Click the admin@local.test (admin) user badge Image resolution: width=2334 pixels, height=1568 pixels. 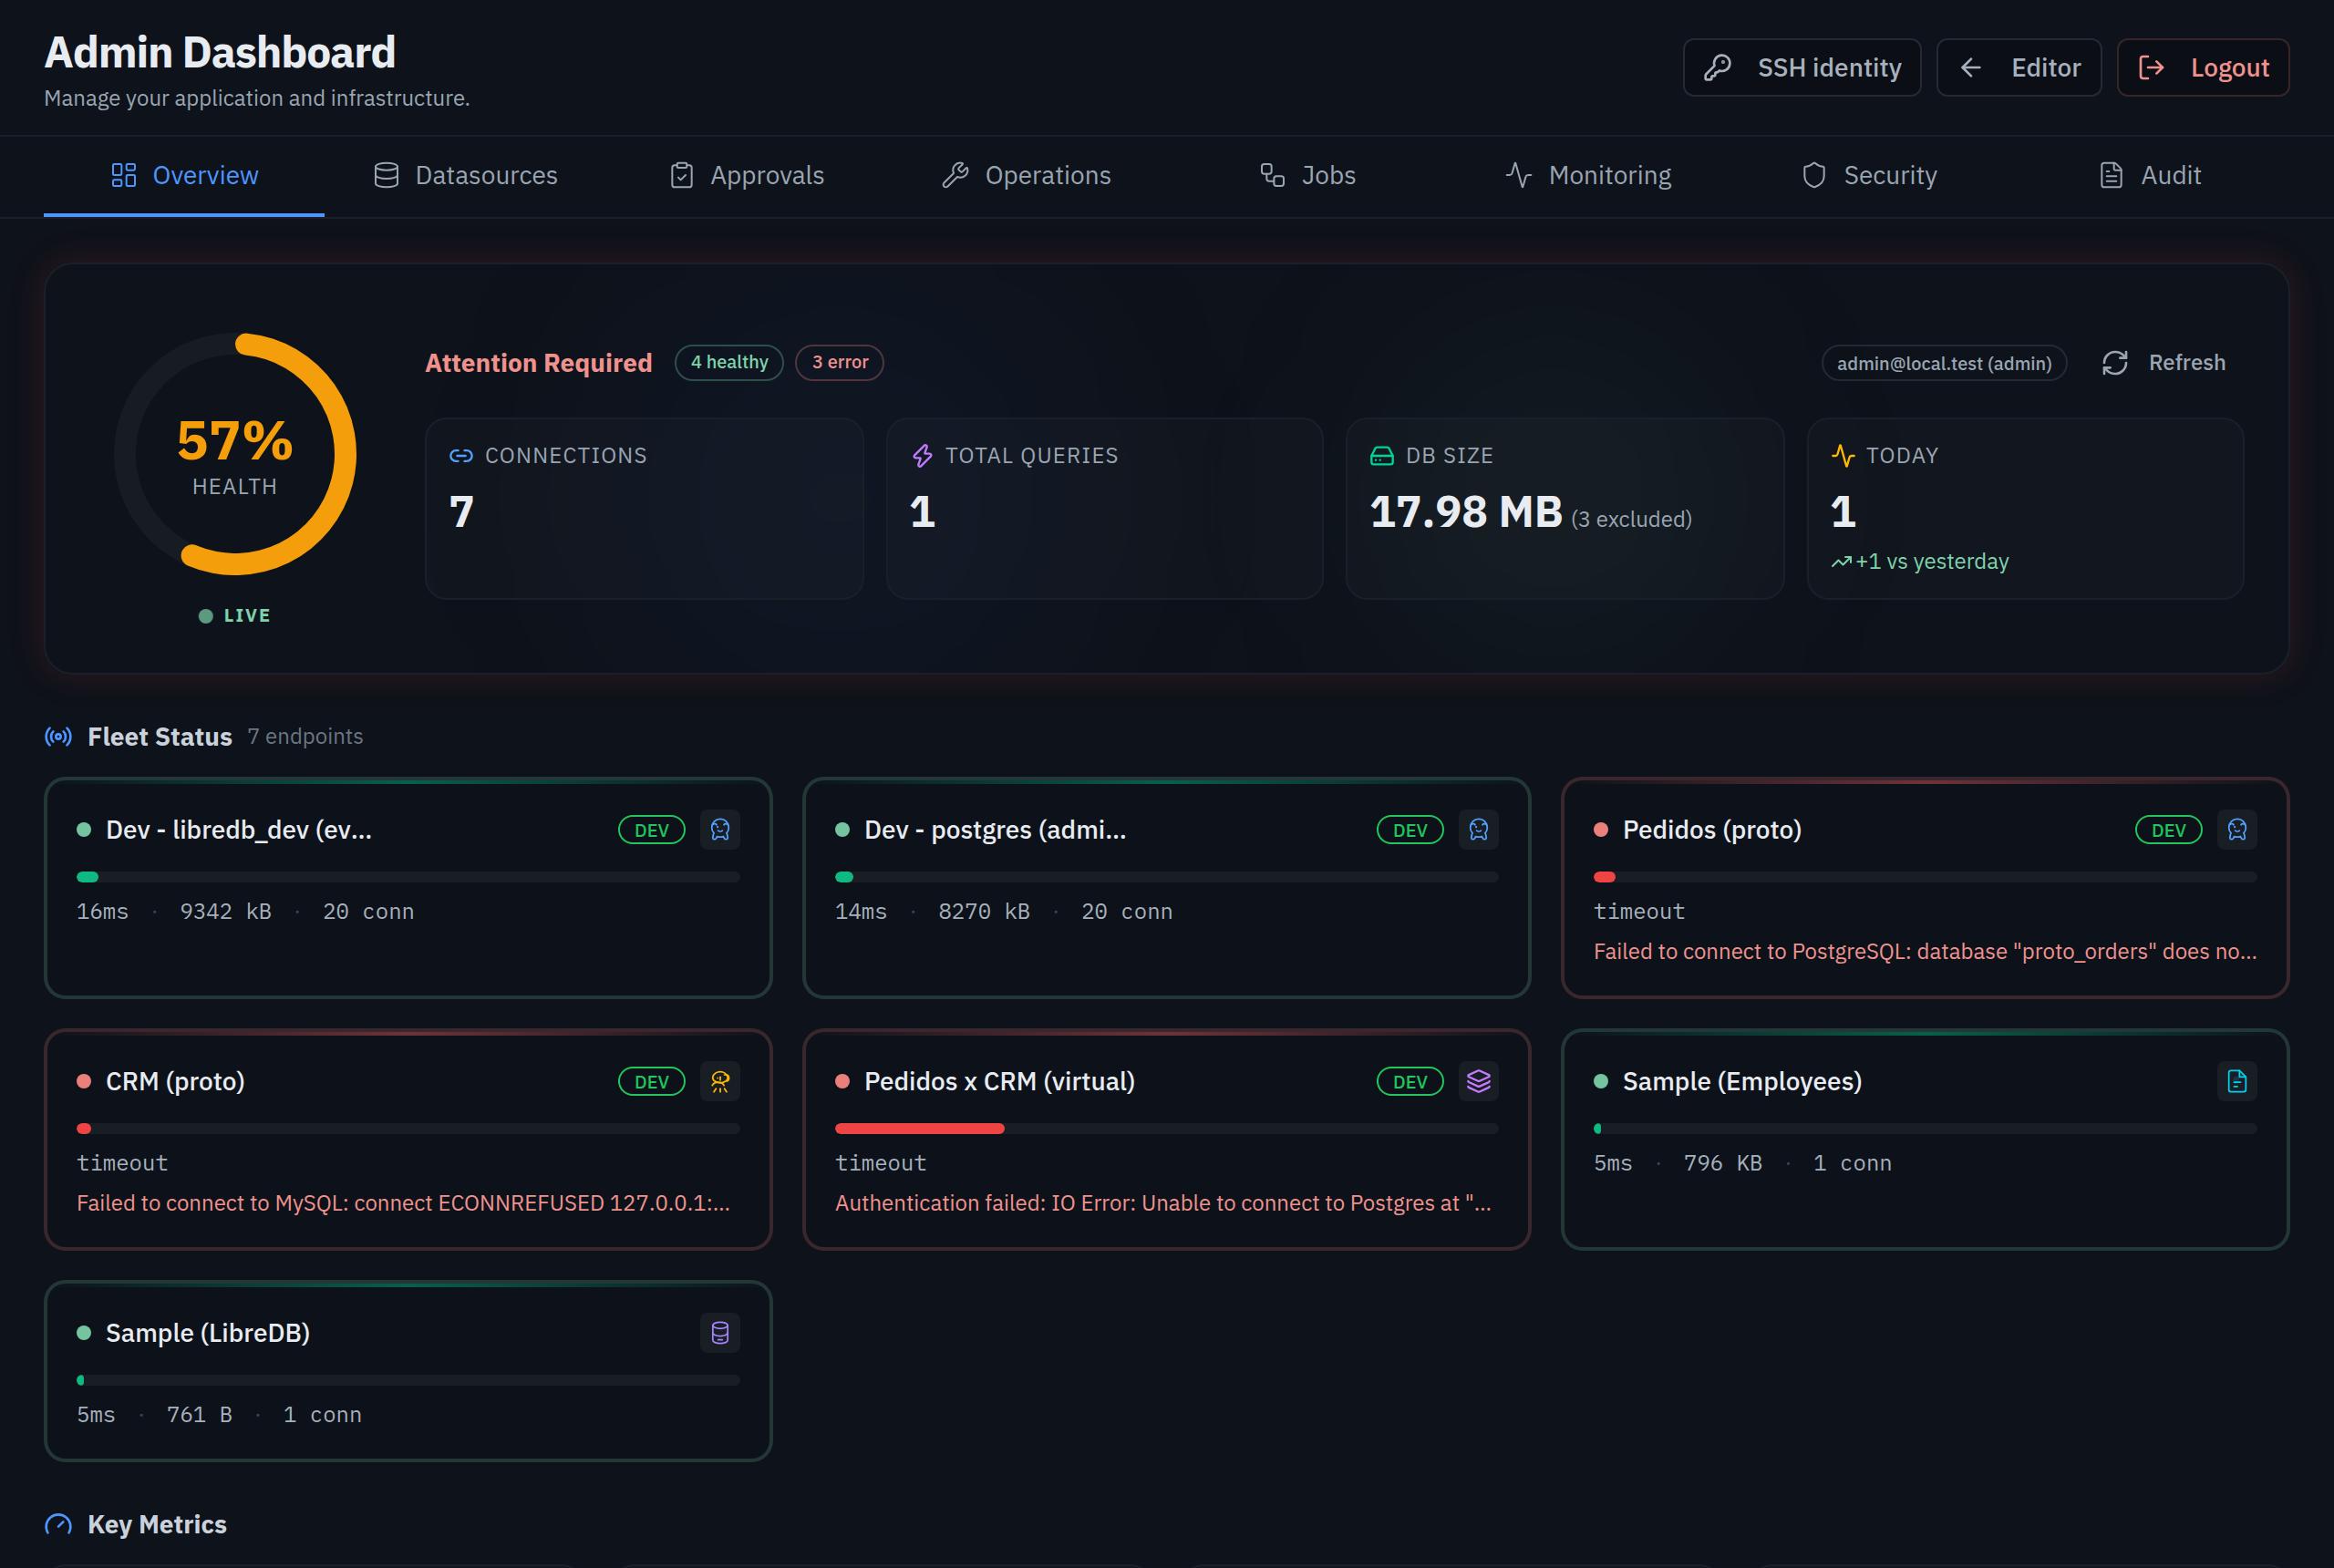click(1943, 364)
